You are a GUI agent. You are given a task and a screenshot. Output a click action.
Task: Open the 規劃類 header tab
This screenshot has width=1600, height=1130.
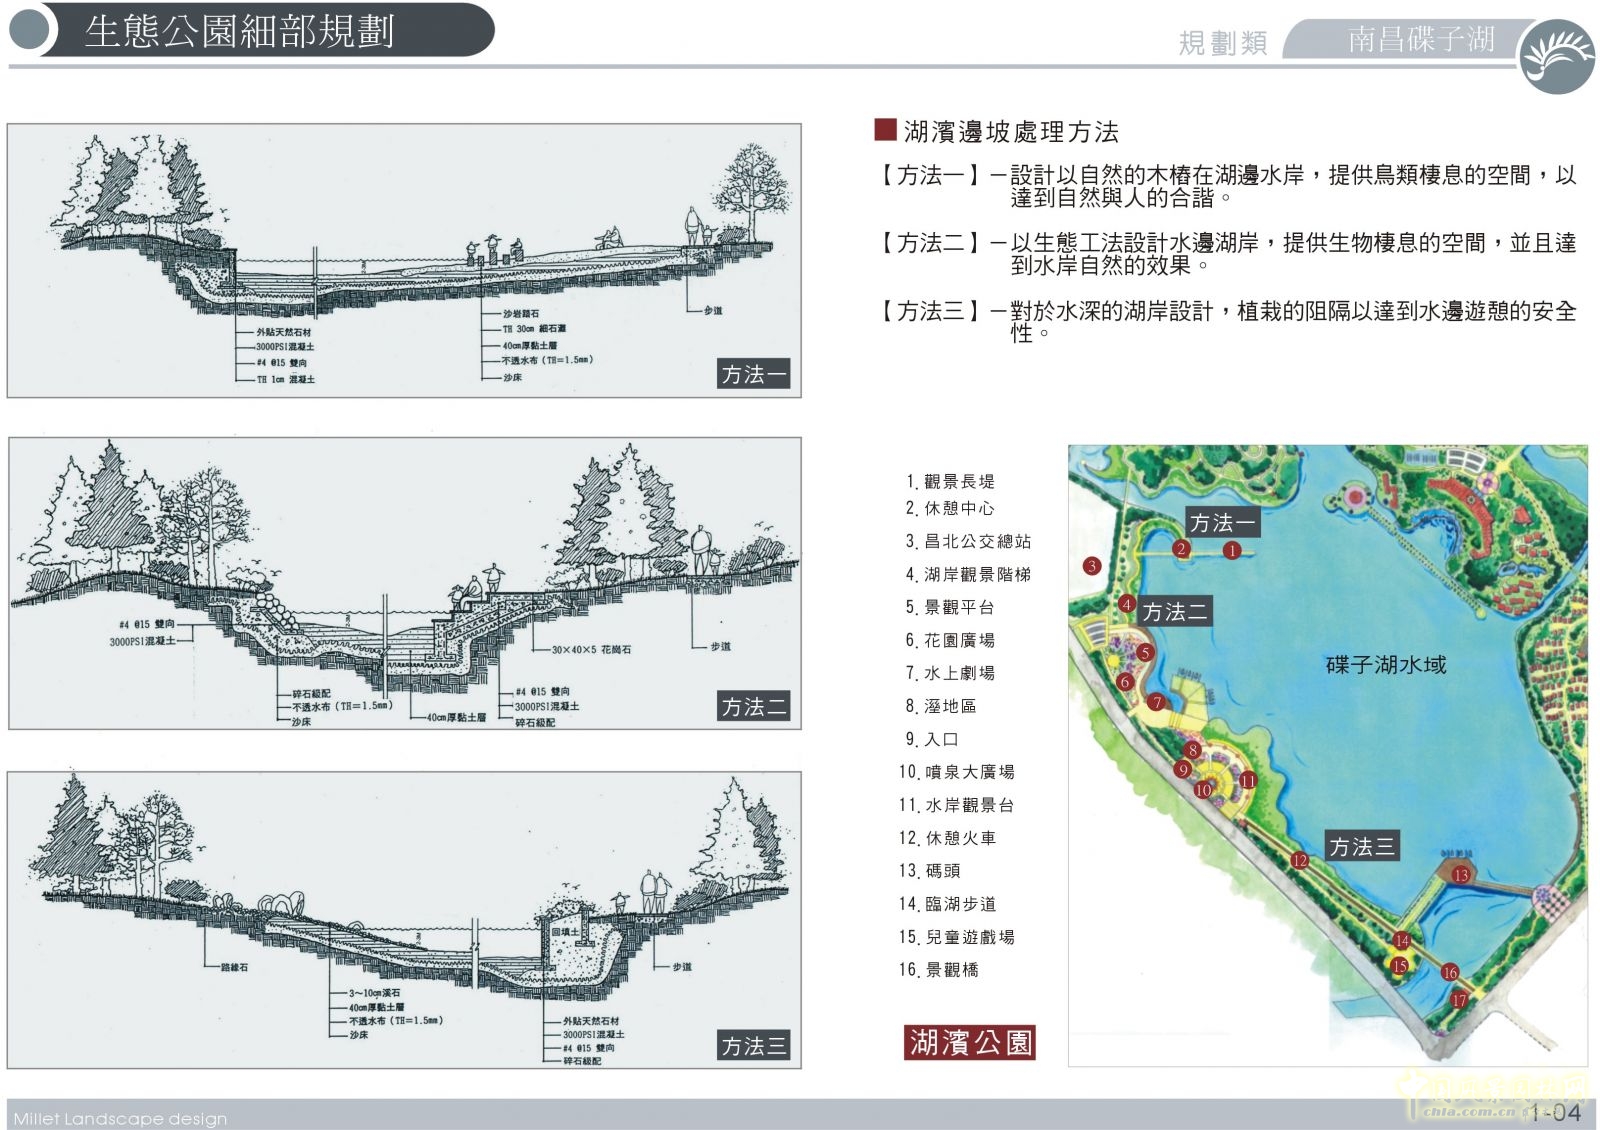click(x=1222, y=43)
